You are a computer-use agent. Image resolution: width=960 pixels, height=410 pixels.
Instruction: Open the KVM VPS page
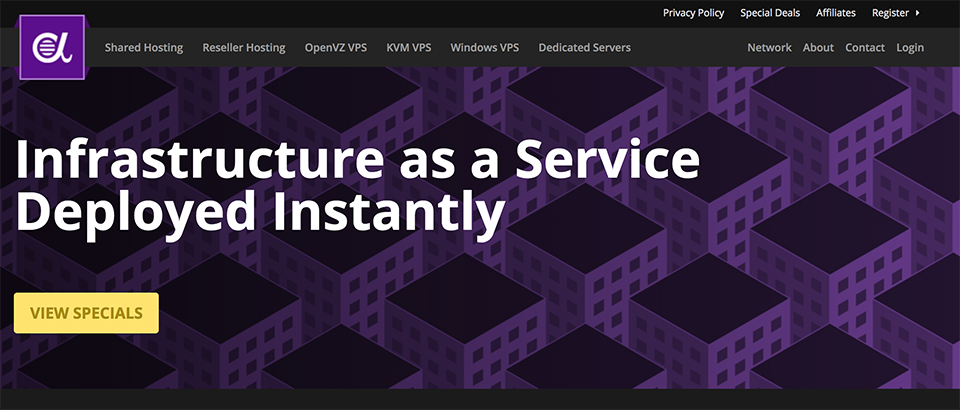click(x=408, y=47)
